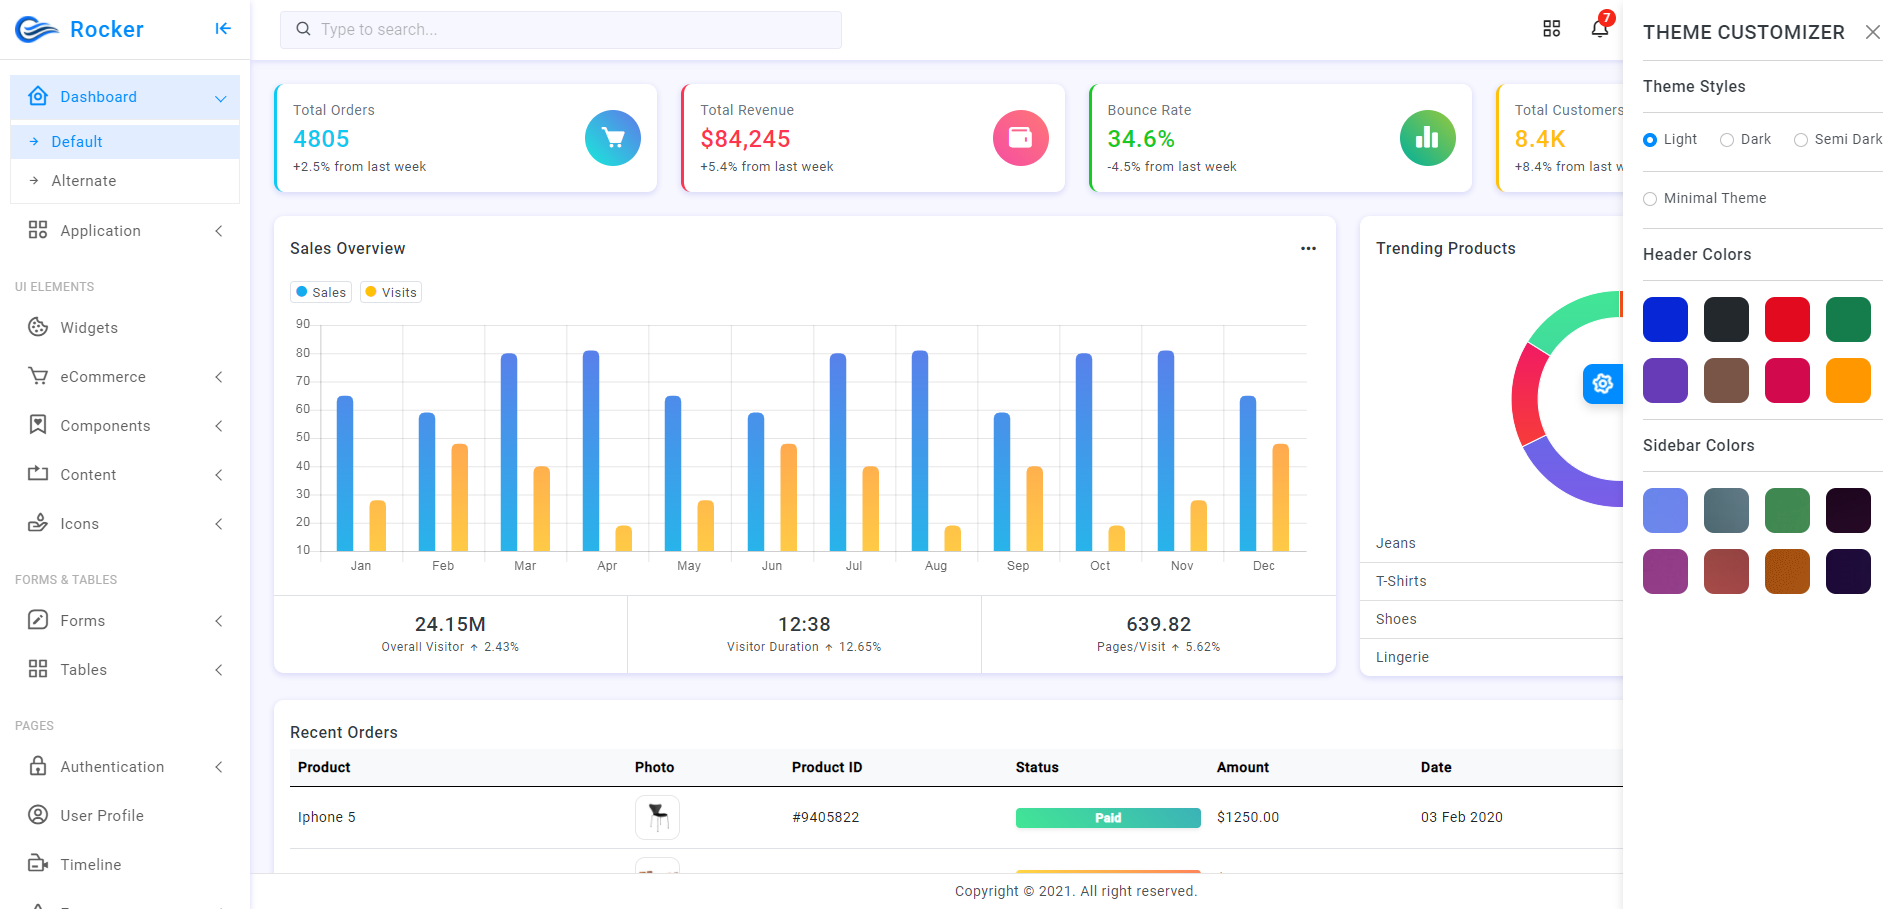Select the Dark theme radio button
This screenshot has width=1903, height=909.
click(1727, 140)
